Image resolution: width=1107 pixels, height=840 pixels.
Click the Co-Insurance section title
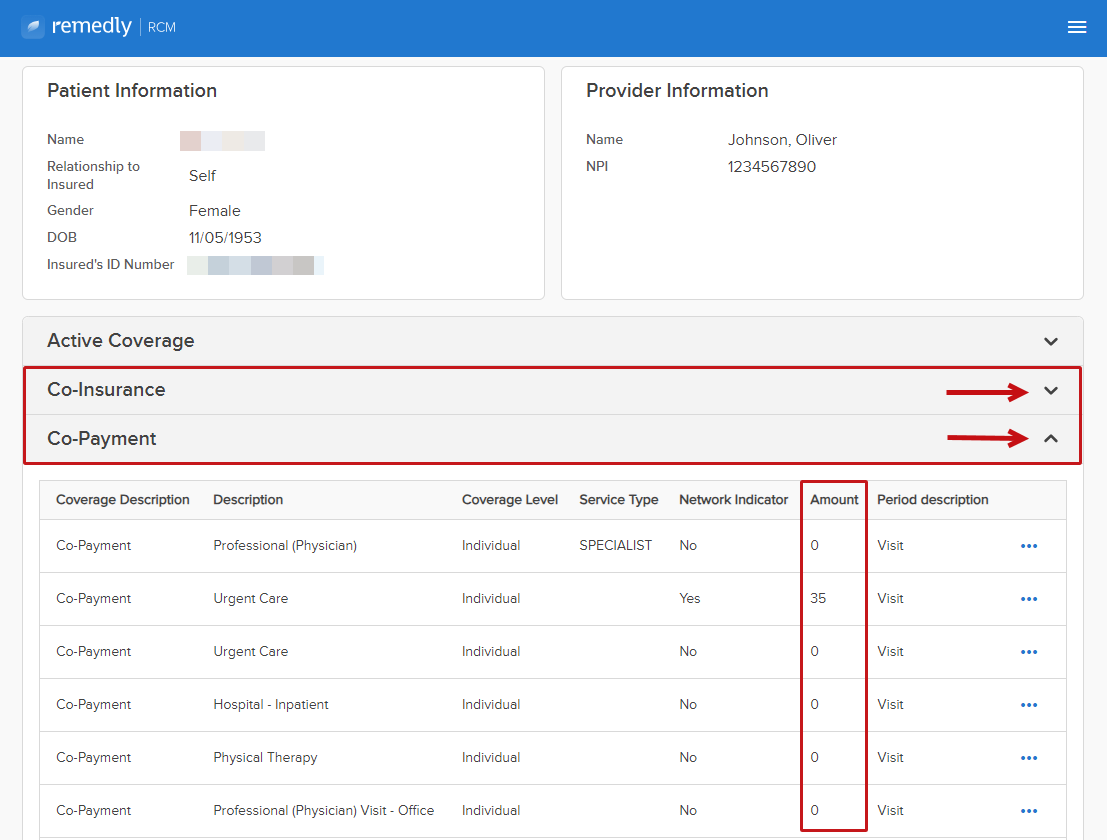tap(106, 390)
